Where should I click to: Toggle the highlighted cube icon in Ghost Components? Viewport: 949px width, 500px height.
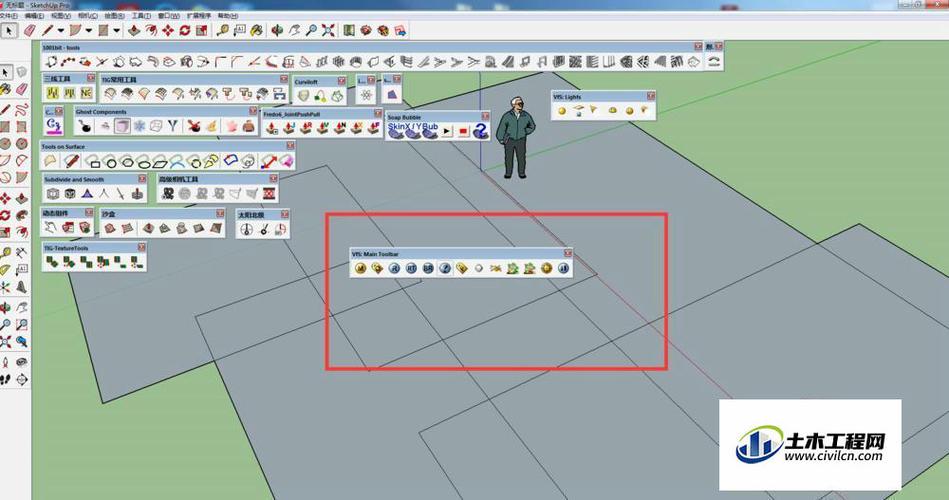121,126
